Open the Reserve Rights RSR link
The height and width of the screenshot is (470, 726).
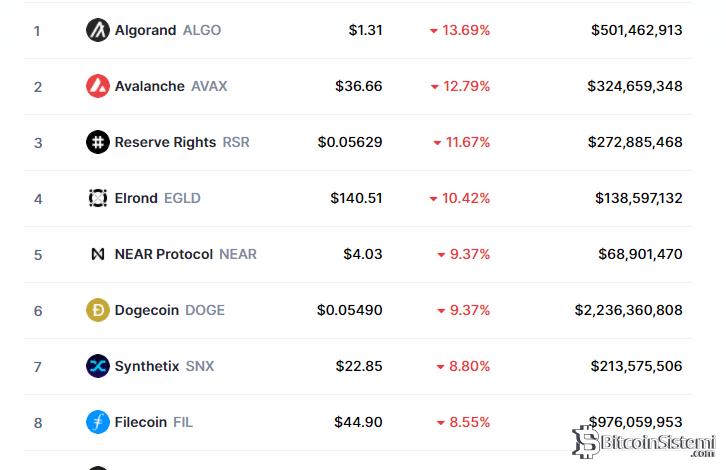[165, 142]
